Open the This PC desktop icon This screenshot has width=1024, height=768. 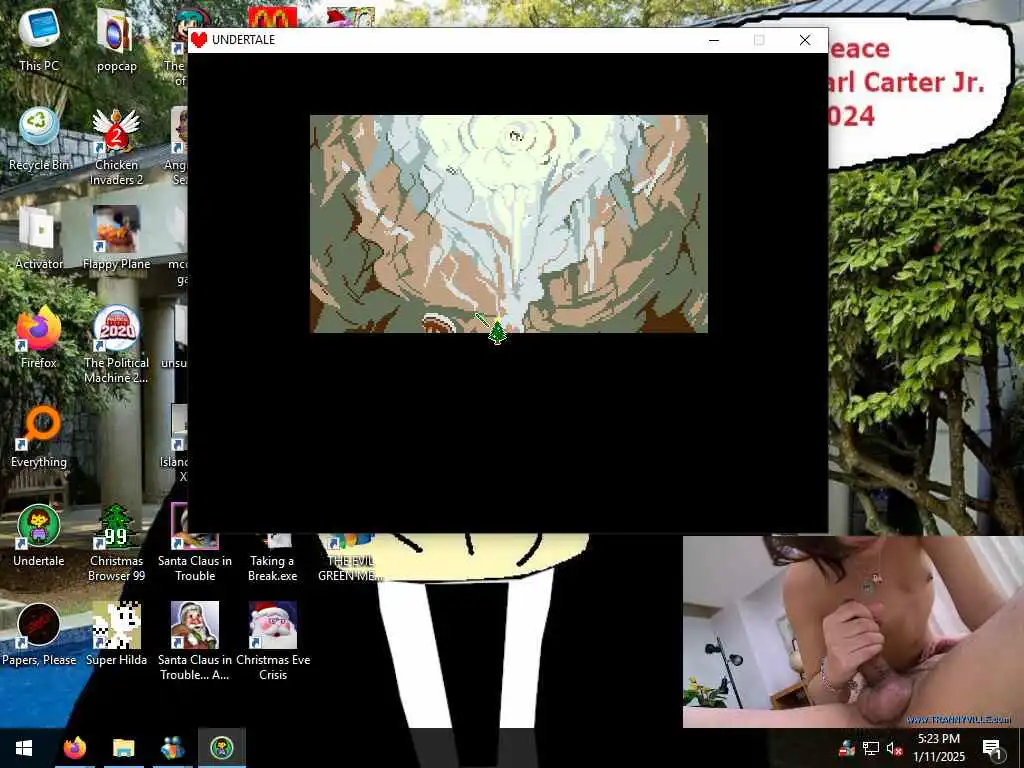(39, 38)
